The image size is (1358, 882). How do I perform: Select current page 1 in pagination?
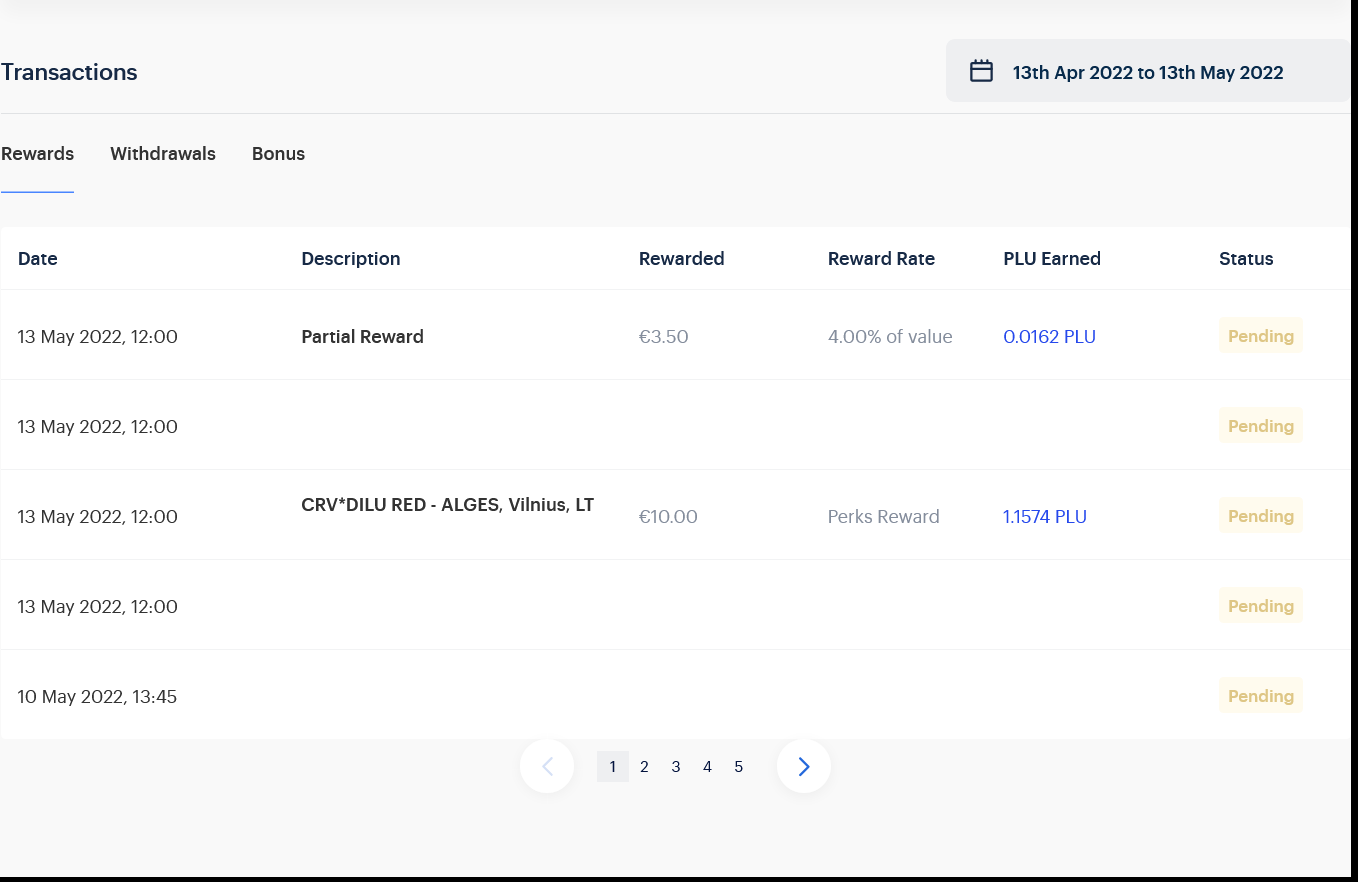click(613, 767)
